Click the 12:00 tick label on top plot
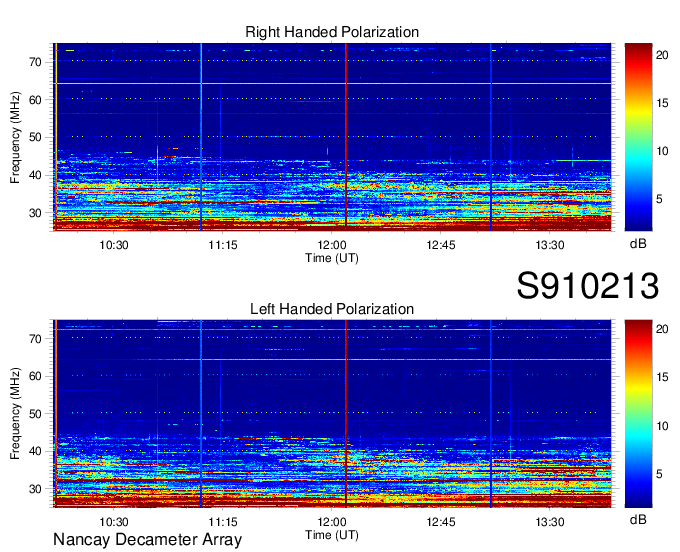 (332, 245)
